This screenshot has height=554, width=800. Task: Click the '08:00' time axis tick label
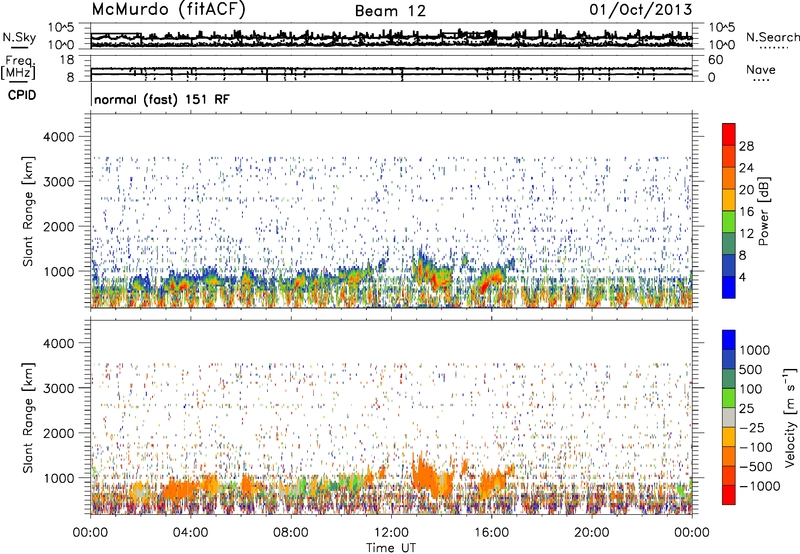291,533
